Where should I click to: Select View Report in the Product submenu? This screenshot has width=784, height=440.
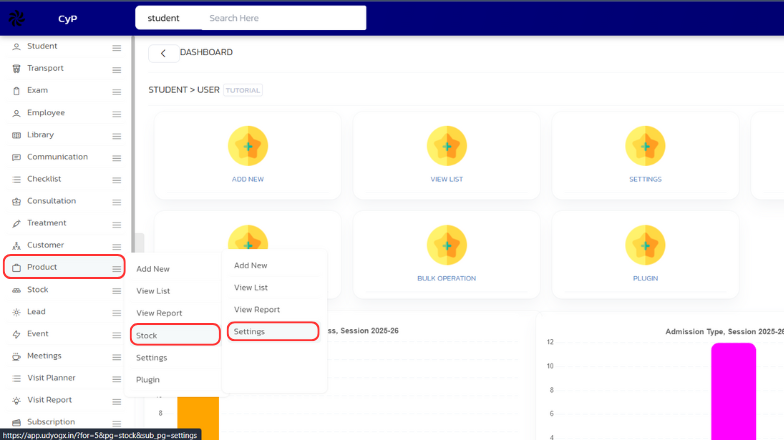pyautogui.click(x=158, y=313)
